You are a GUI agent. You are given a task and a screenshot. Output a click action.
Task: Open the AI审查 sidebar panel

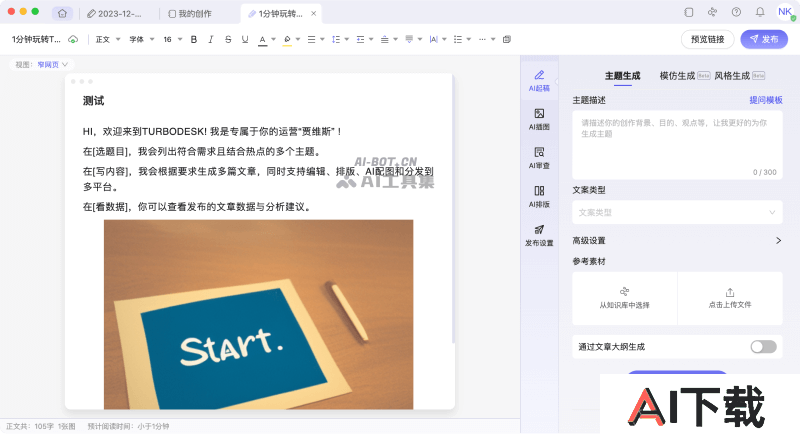[x=539, y=158]
